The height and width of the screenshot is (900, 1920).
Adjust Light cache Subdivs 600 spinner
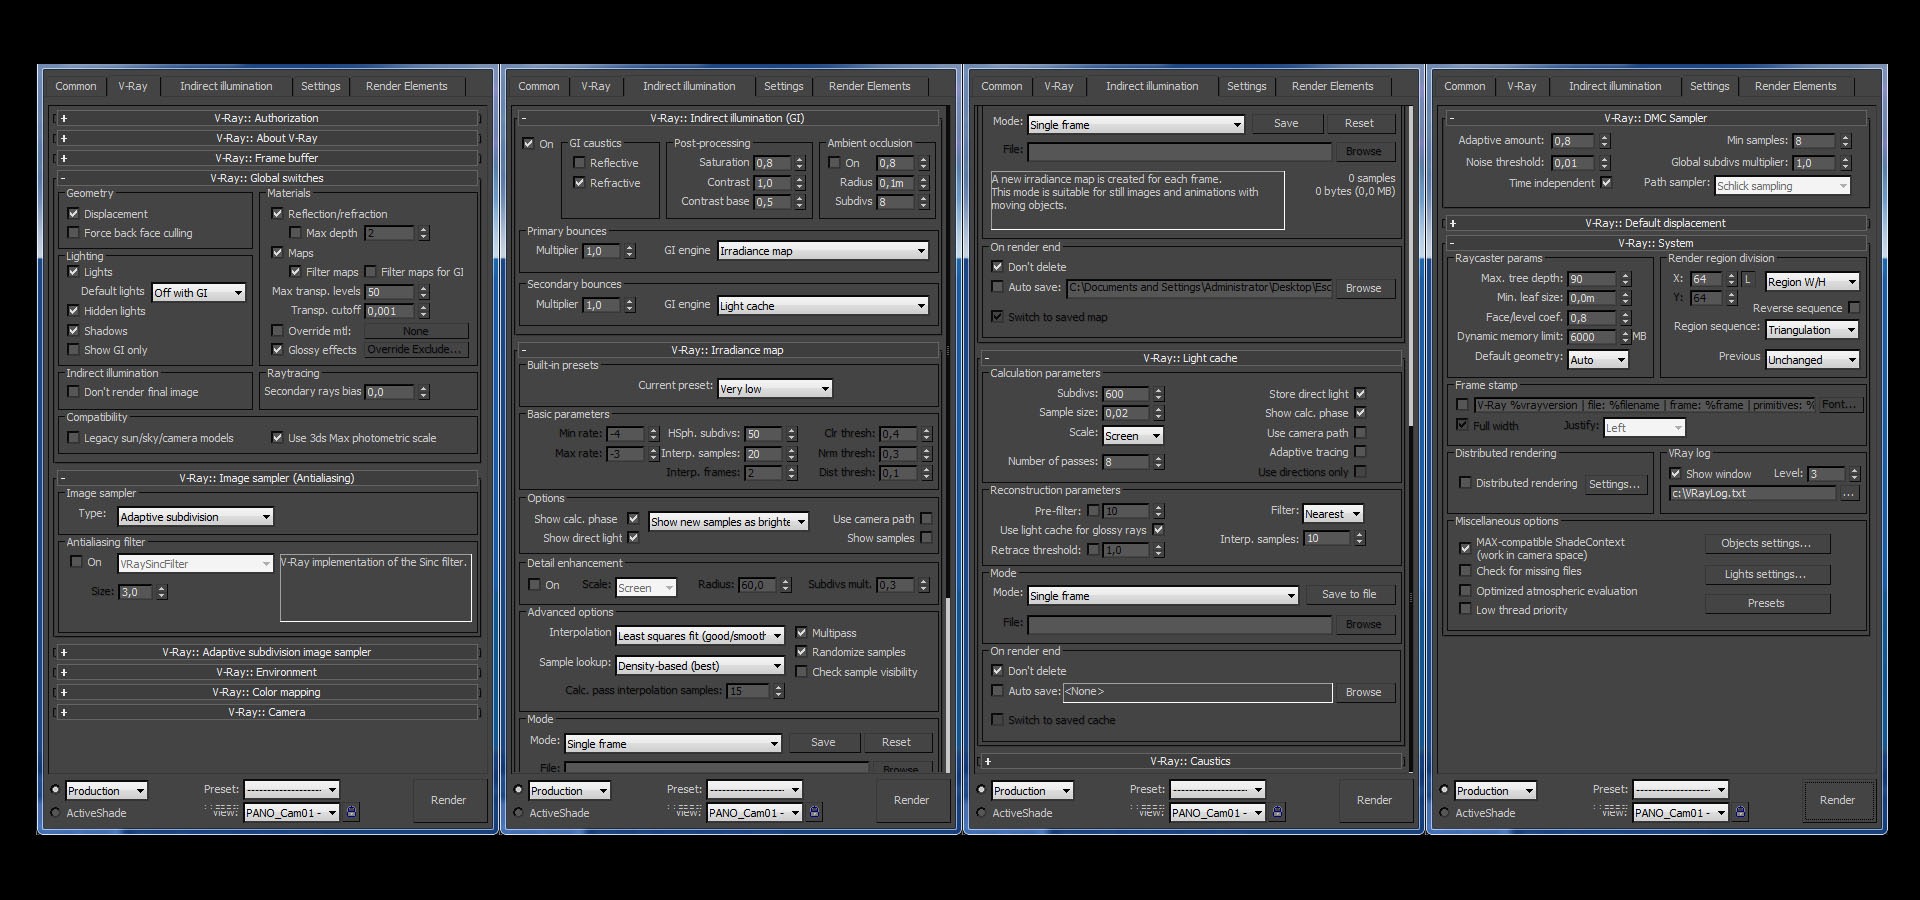tap(1158, 394)
